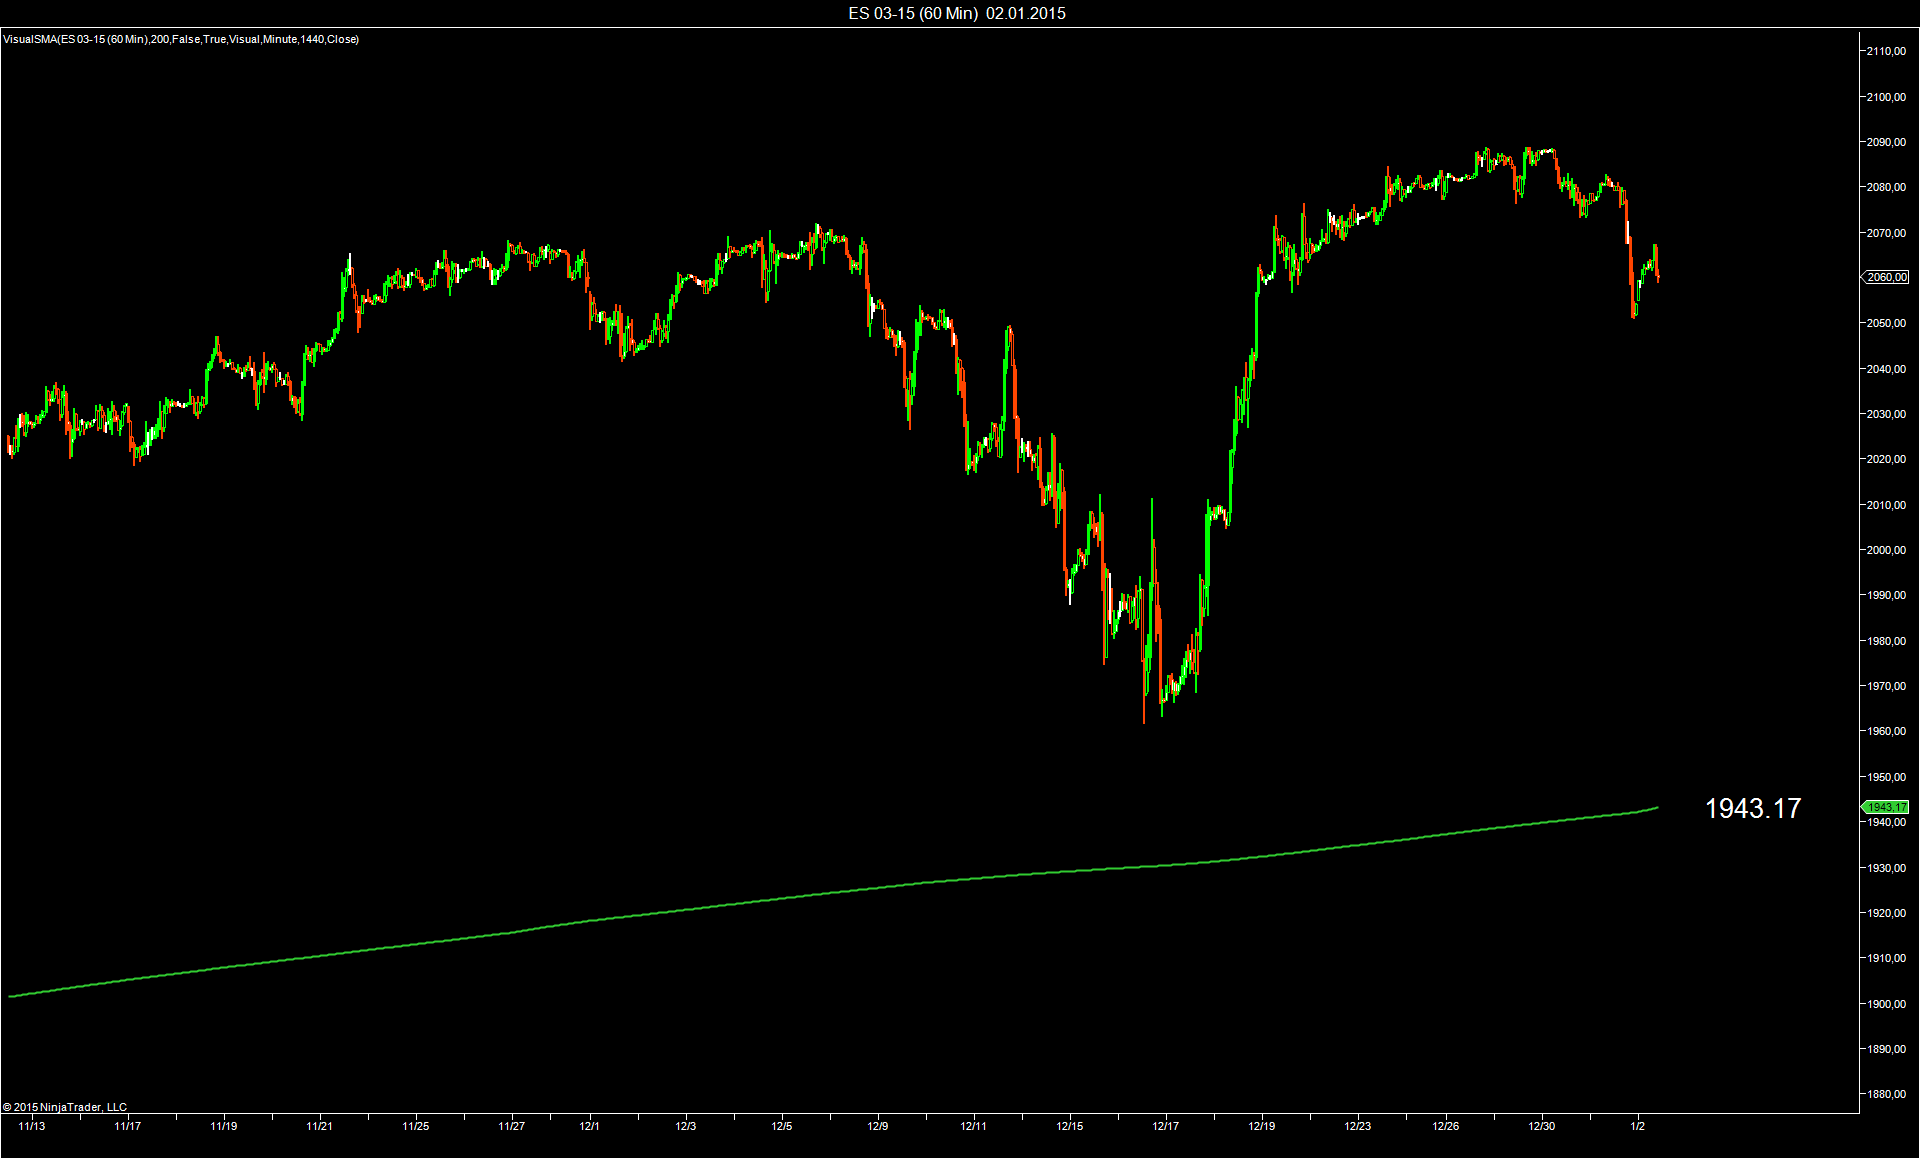The height and width of the screenshot is (1159, 1920).
Task: Select the 2070,00 price level label
Action: (x=1886, y=233)
